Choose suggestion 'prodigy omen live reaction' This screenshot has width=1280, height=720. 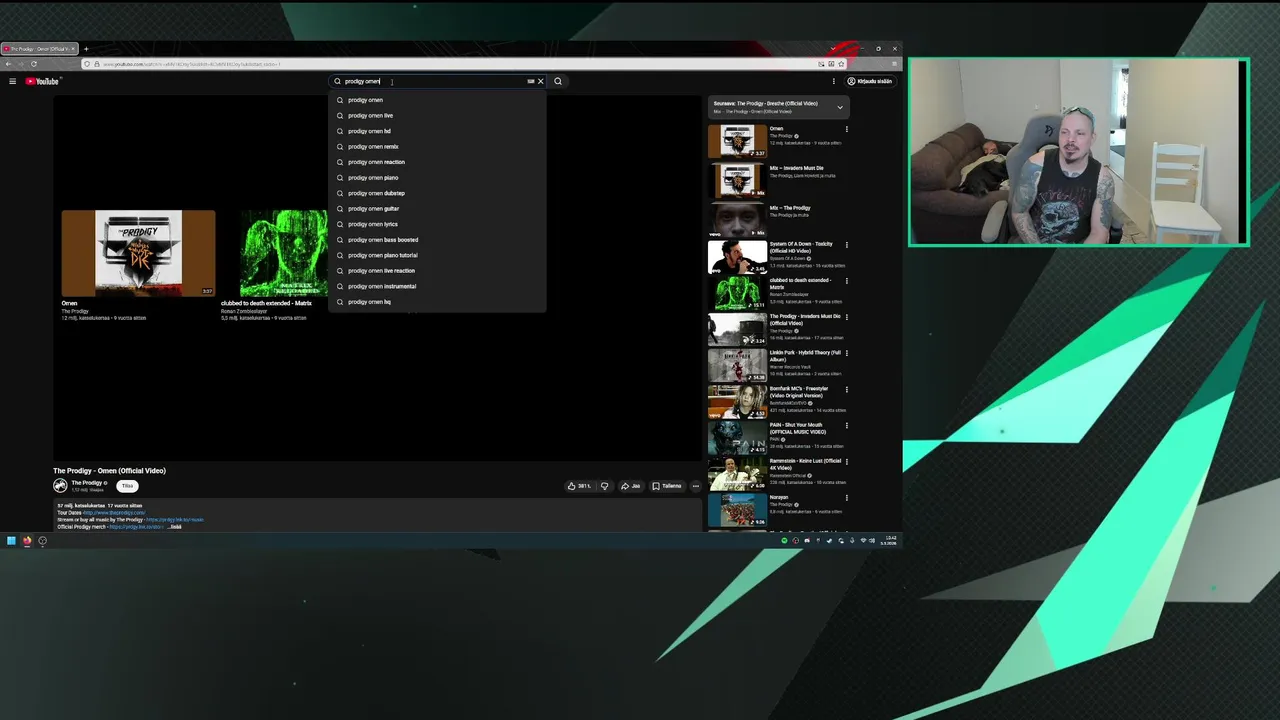click(x=437, y=270)
